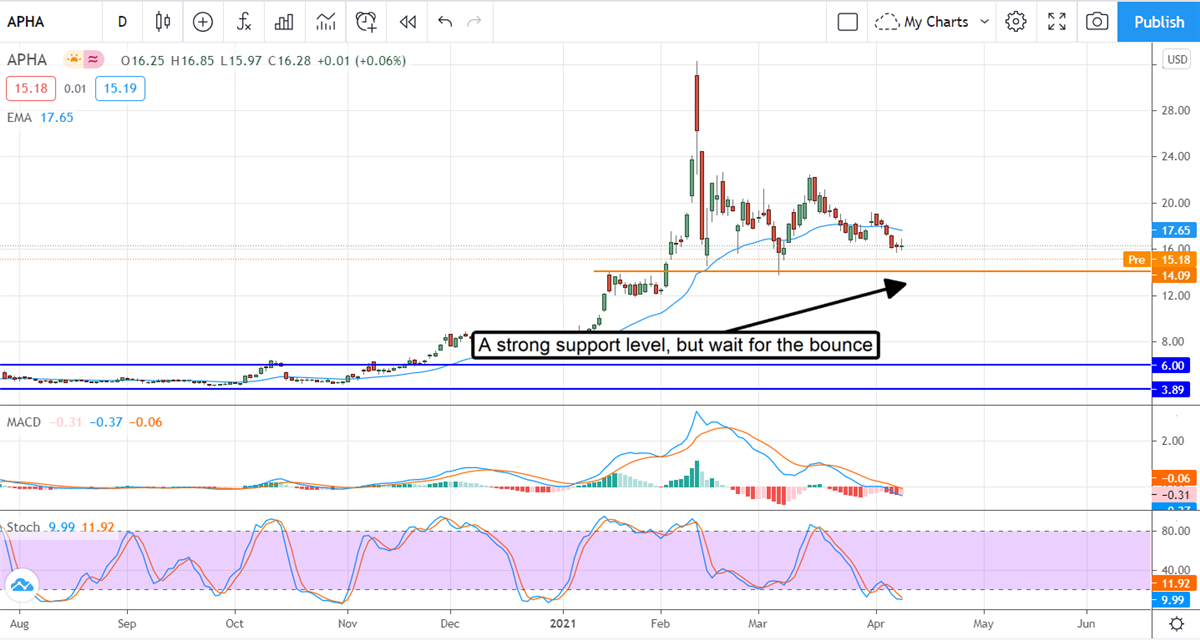
Task: Enter fullscreen mode
Action: click(1057, 21)
